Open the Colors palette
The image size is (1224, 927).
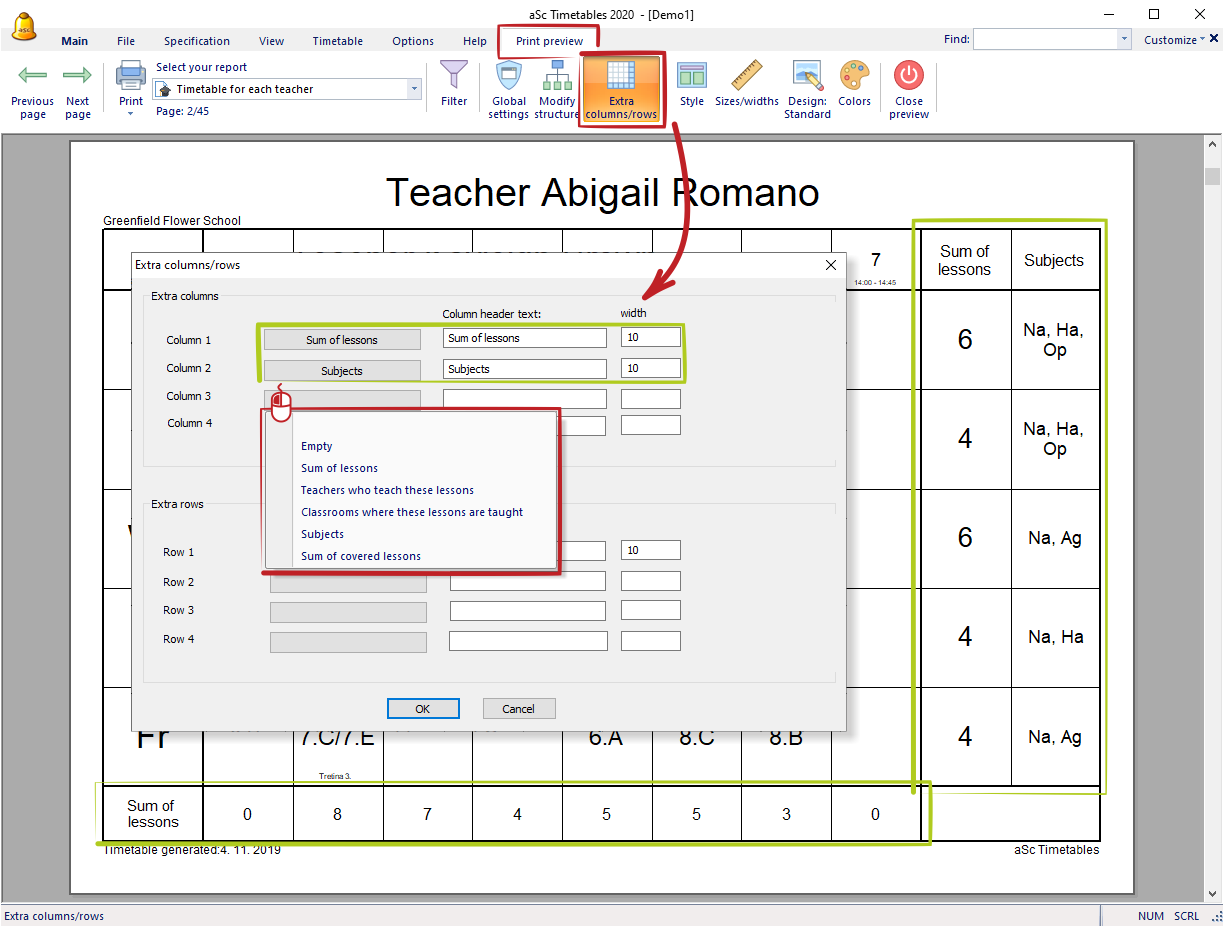coord(854,76)
